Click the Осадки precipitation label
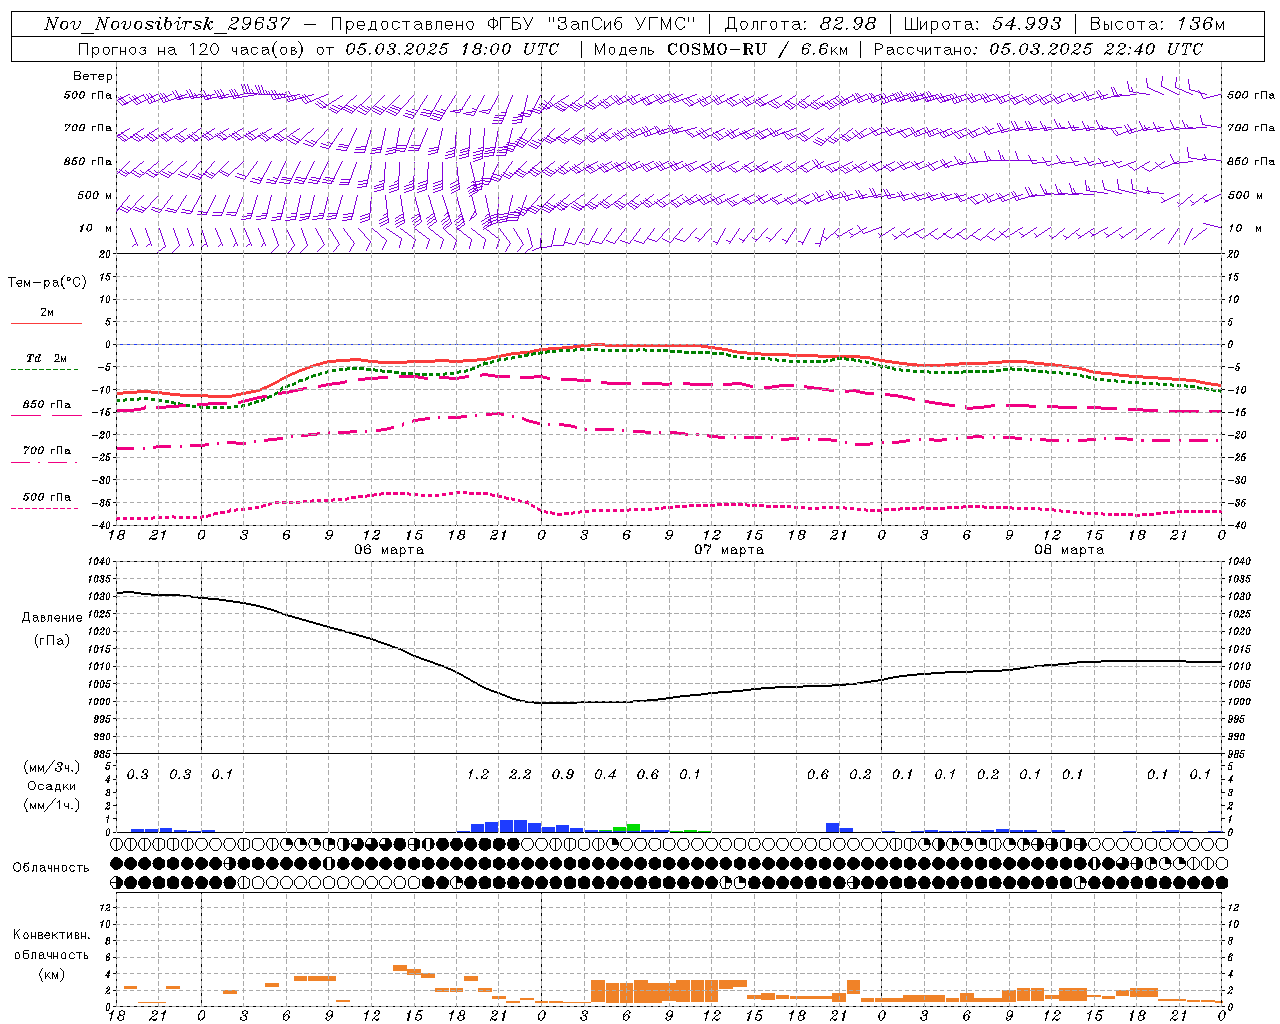Viewport: 1280px width, 1024px height. 51,786
